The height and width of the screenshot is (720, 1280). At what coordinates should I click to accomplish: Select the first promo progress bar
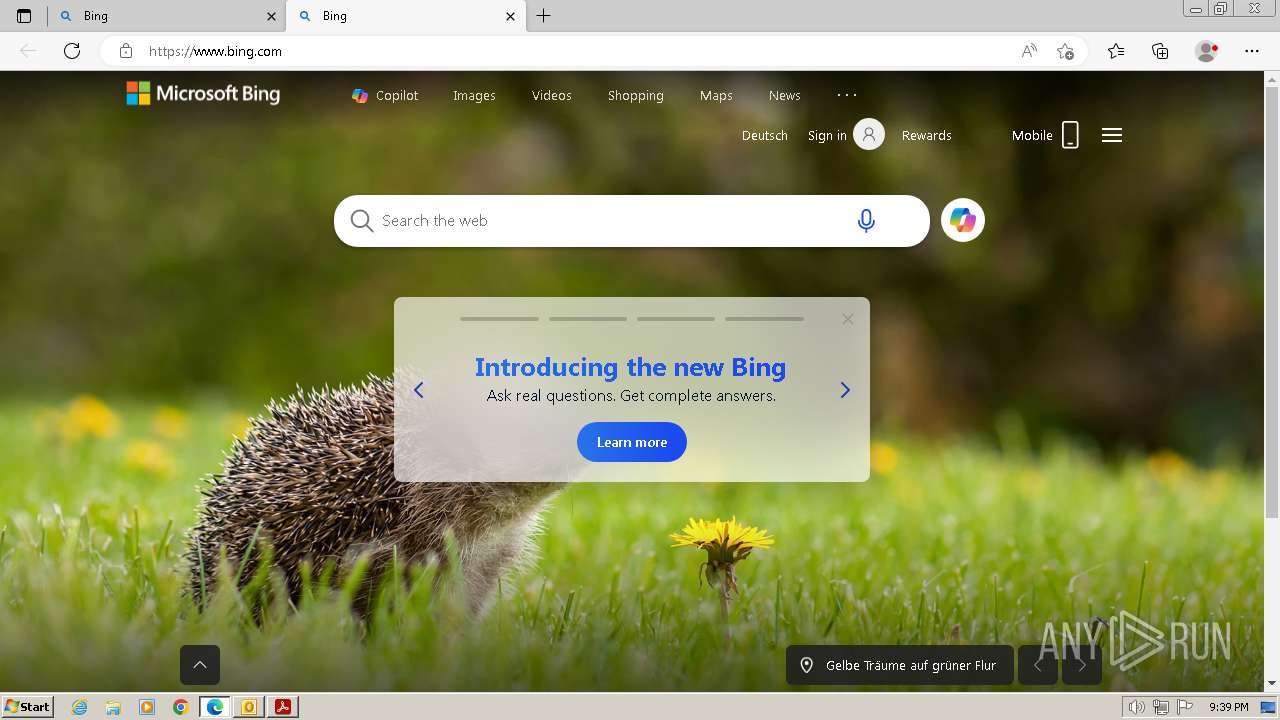(500, 319)
